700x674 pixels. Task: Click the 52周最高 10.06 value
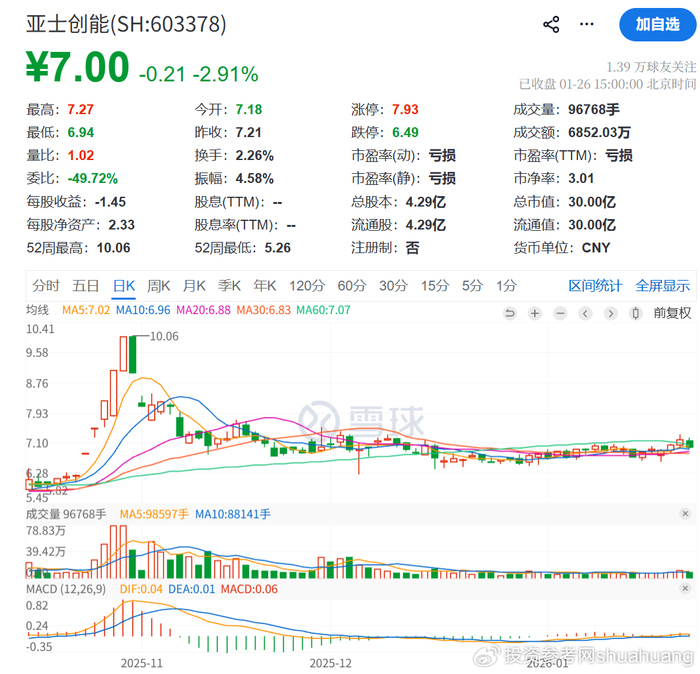click(x=113, y=248)
